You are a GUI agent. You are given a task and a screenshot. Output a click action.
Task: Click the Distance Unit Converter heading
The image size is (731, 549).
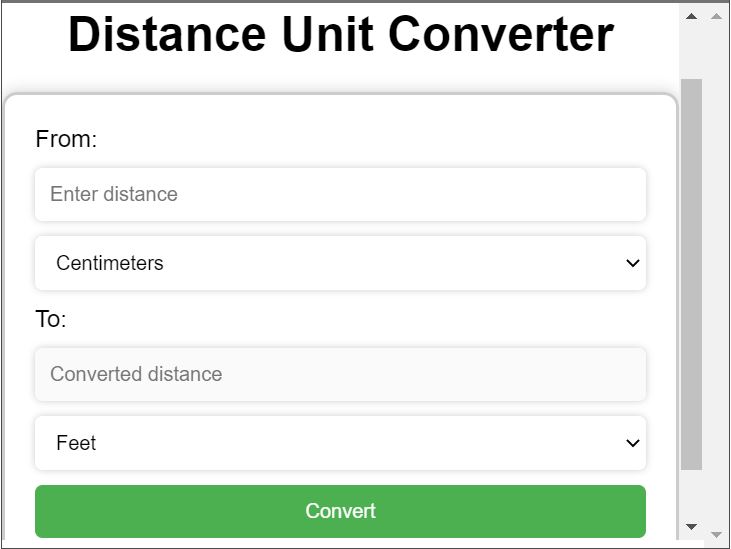(340, 36)
